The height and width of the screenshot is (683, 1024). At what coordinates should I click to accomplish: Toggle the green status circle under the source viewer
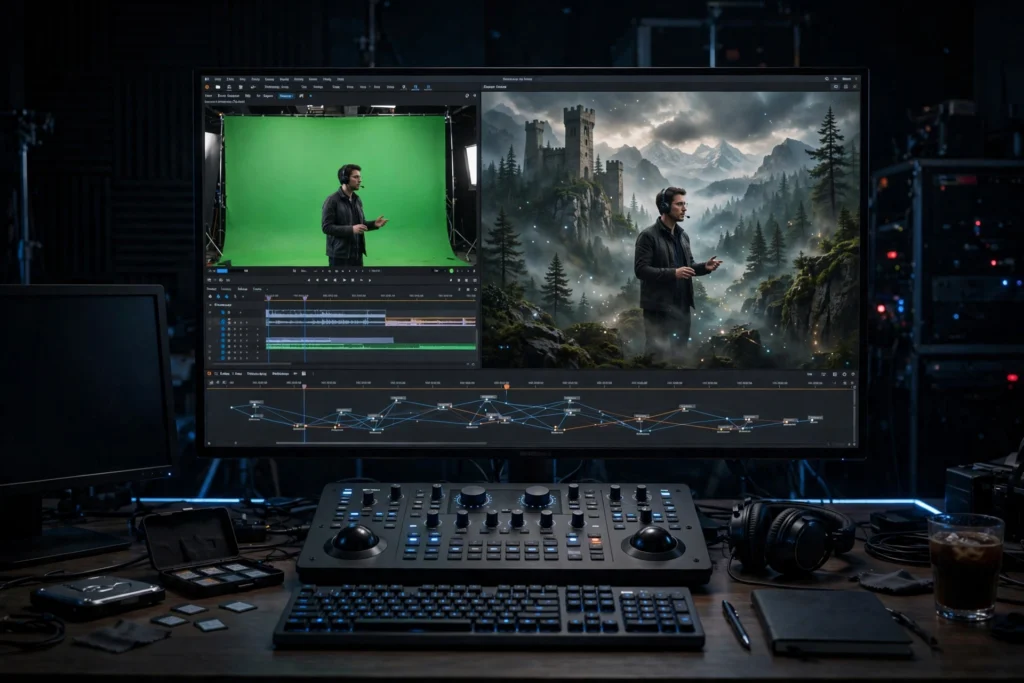tap(451, 270)
